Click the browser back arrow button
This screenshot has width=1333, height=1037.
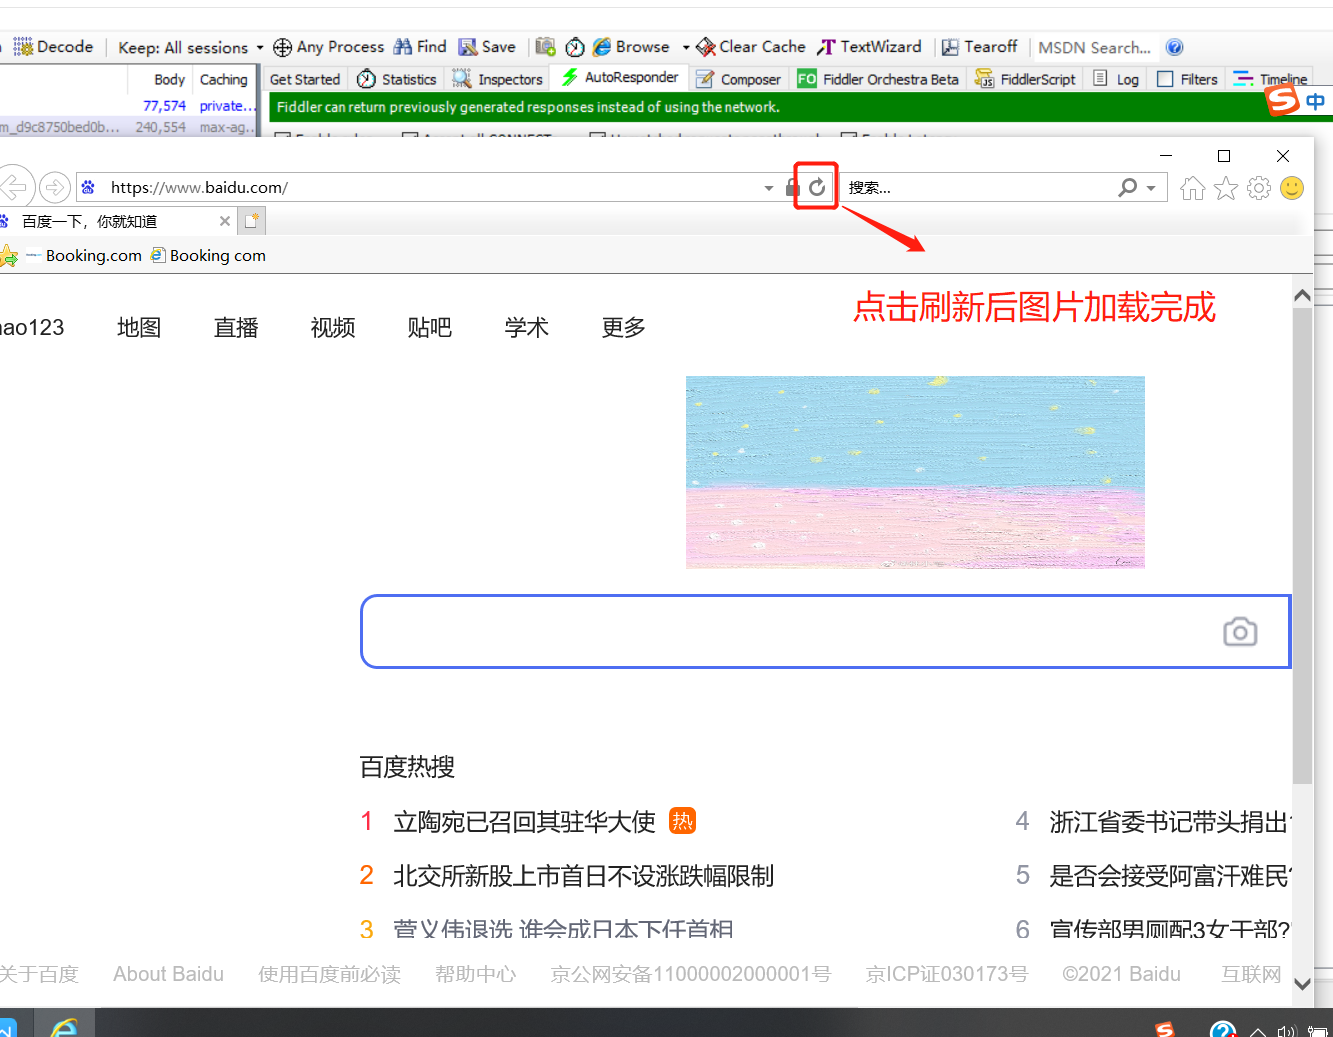pos(15,187)
